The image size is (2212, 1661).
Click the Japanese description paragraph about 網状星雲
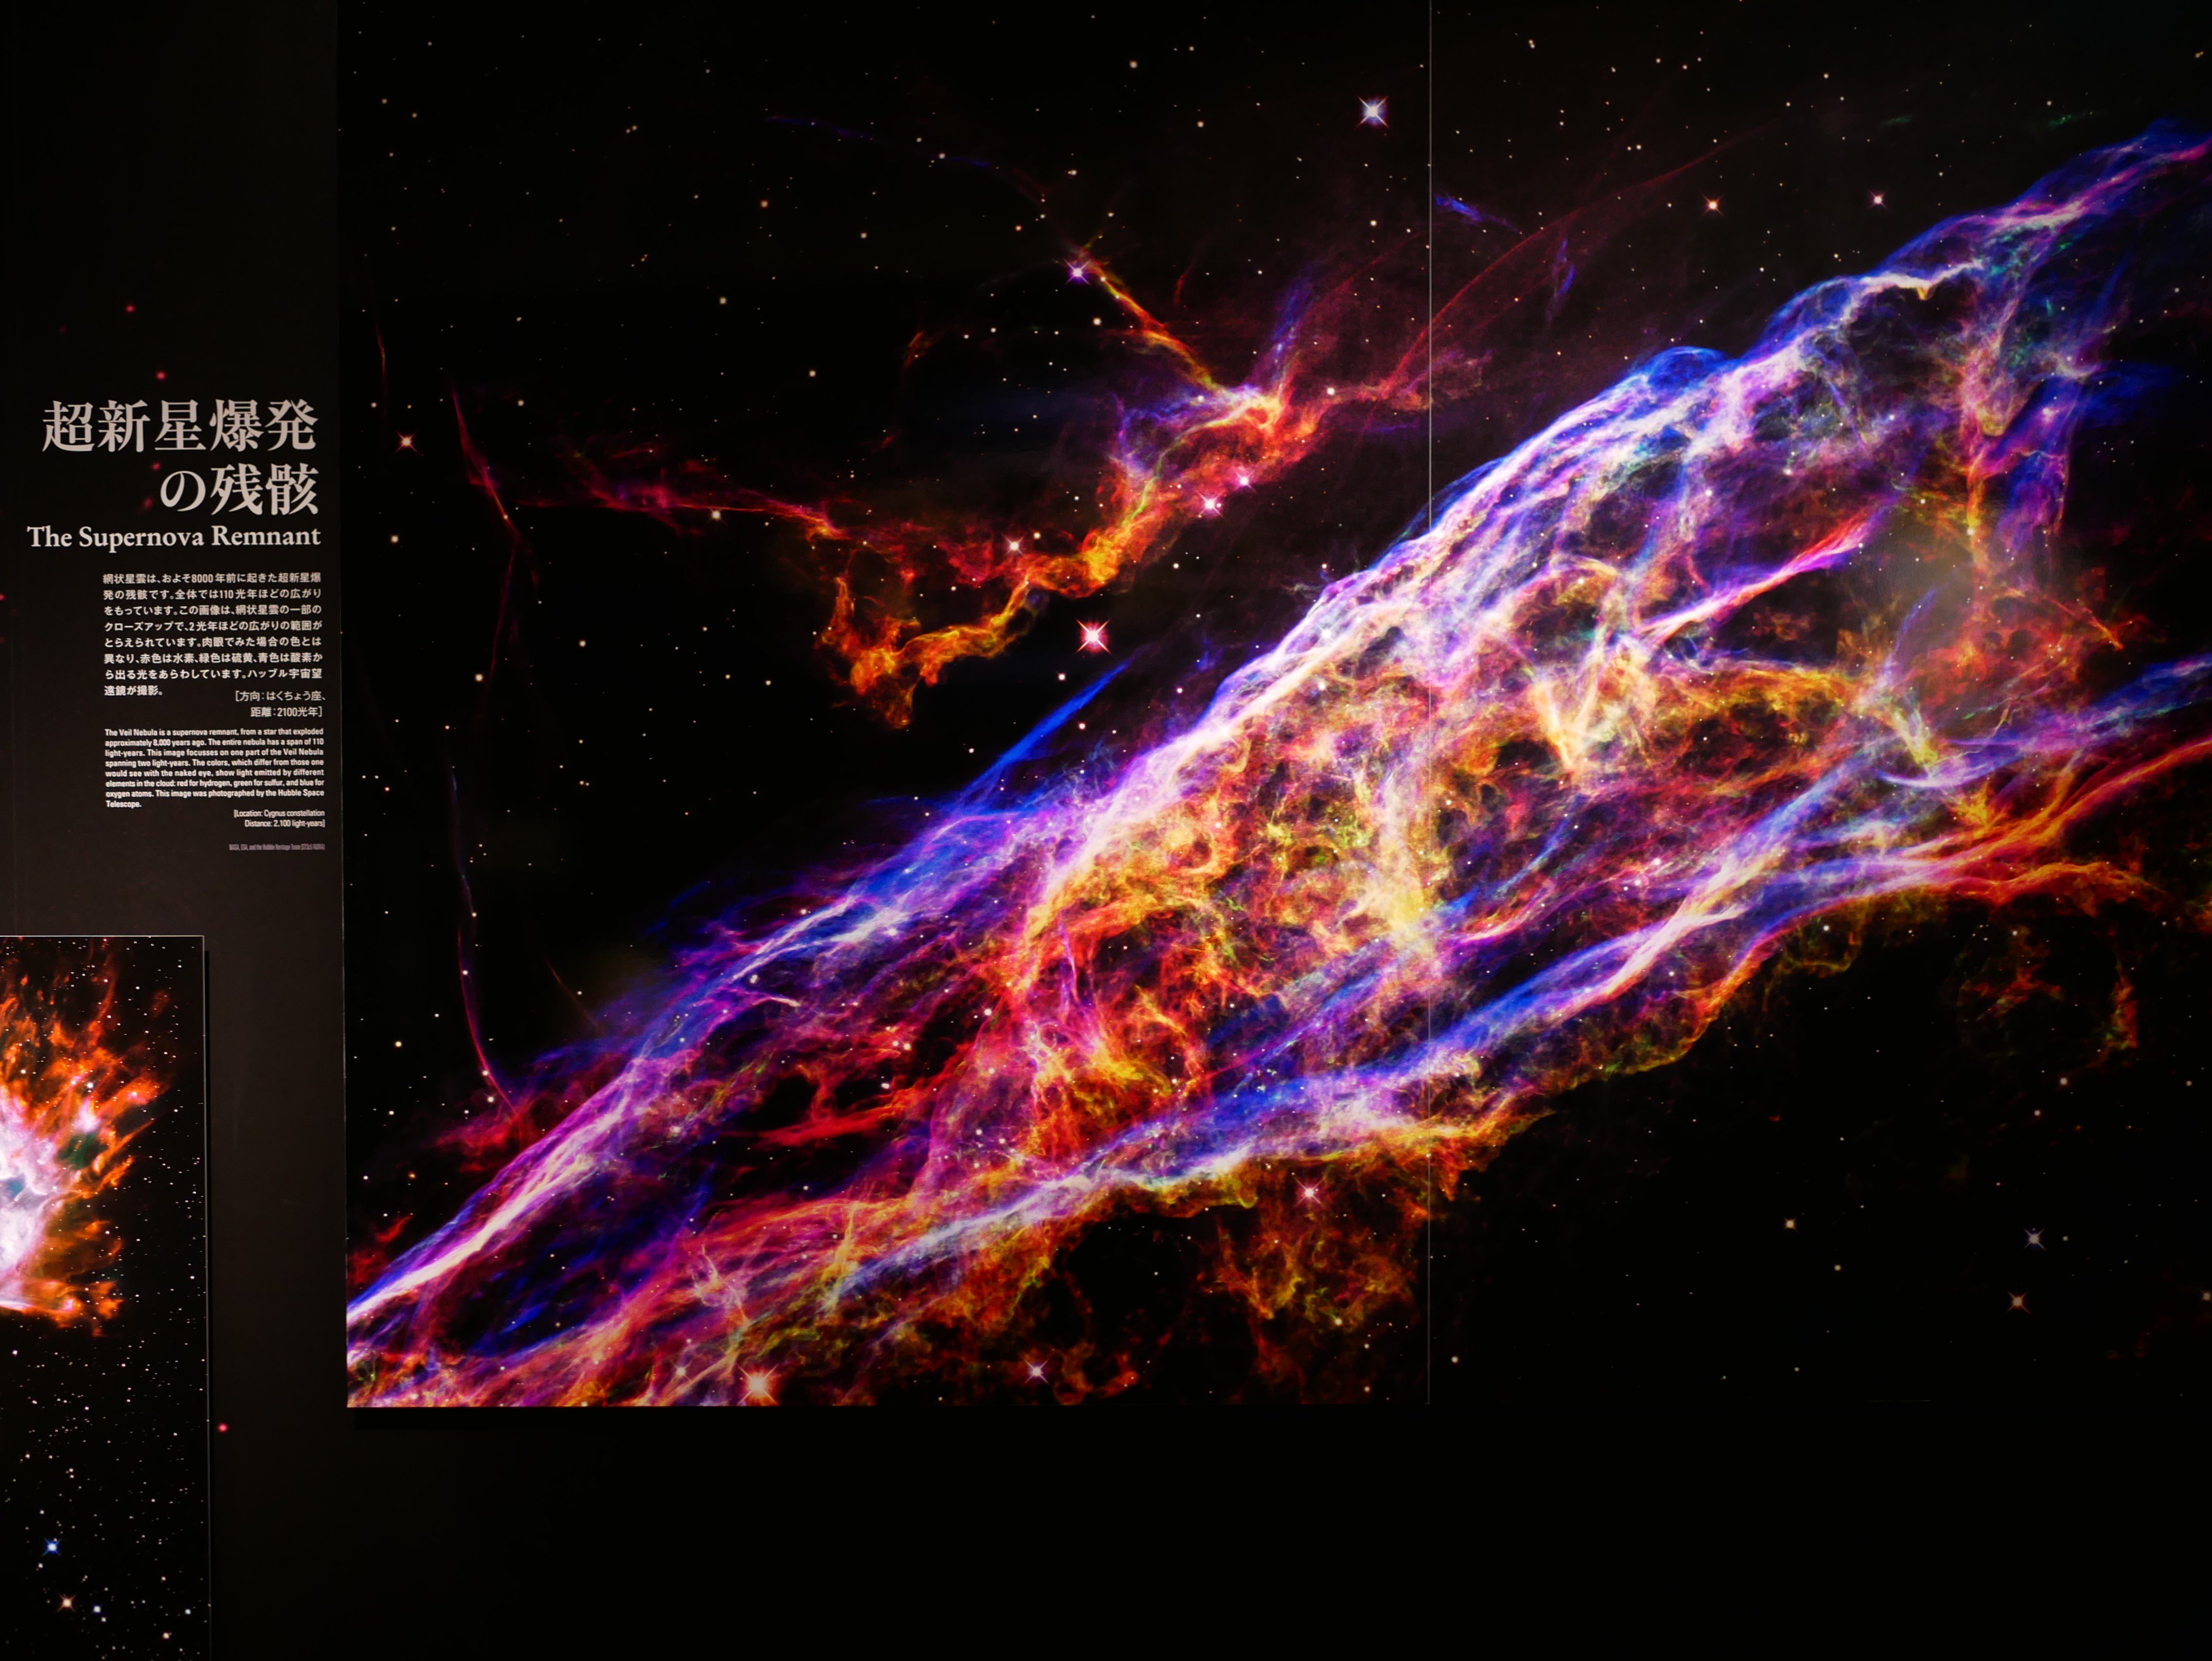pyautogui.click(x=213, y=633)
